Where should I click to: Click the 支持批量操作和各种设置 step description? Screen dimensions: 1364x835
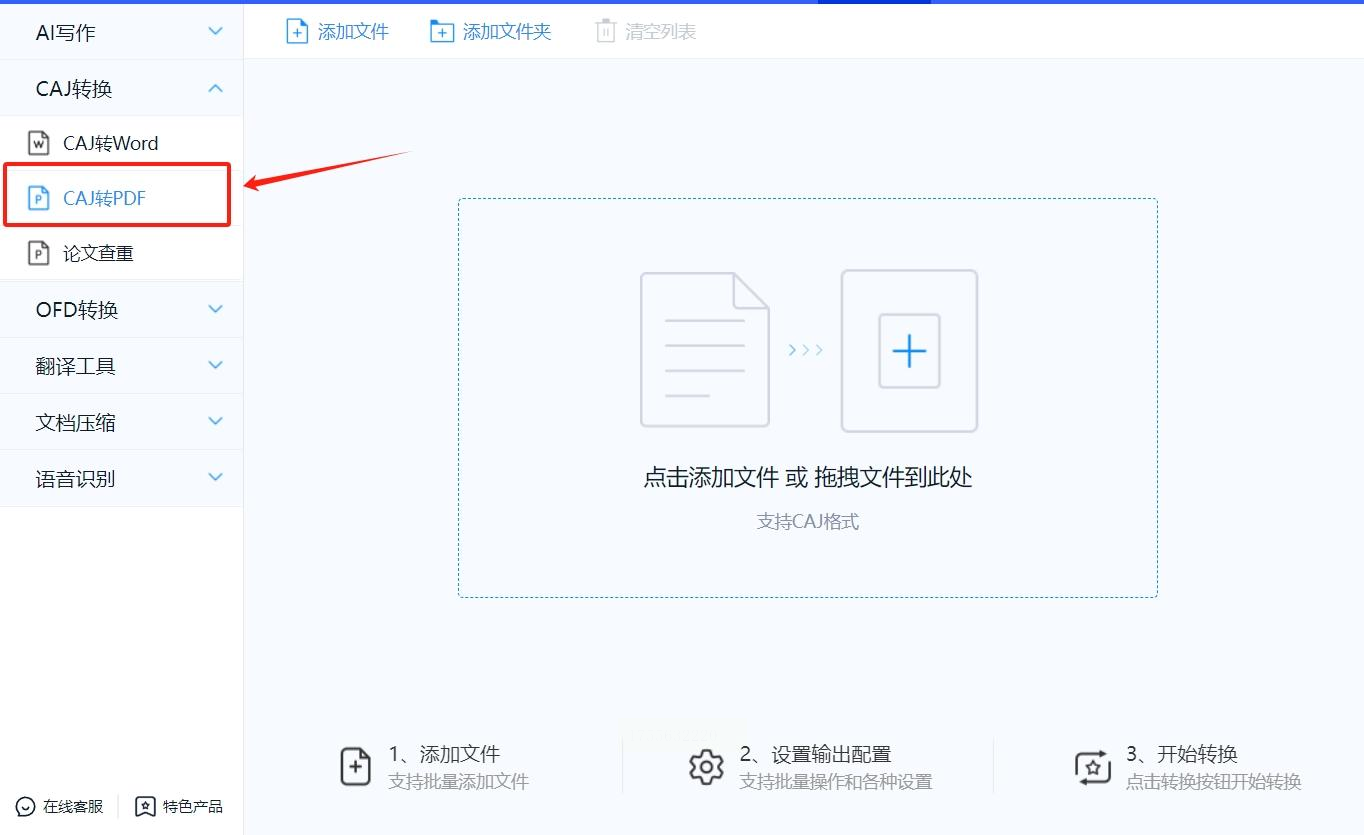click(x=836, y=782)
